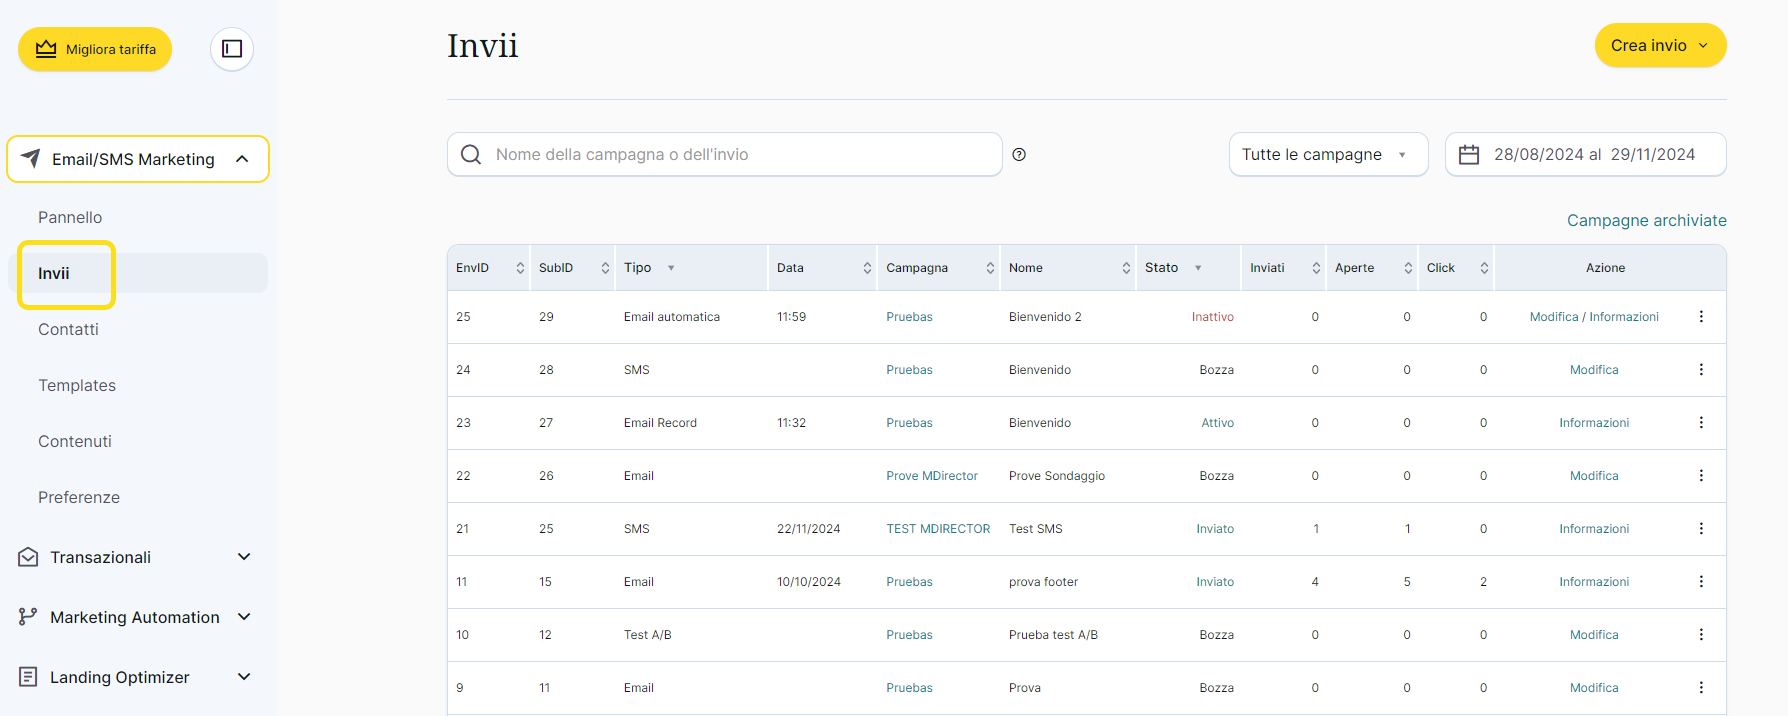
Task: Open three-dot menu for Test SMS row
Action: click(x=1701, y=529)
